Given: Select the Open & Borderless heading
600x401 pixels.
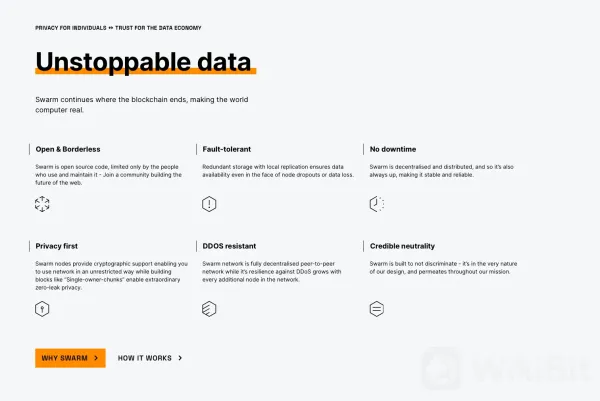Looking at the screenshot, I should (68, 149).
